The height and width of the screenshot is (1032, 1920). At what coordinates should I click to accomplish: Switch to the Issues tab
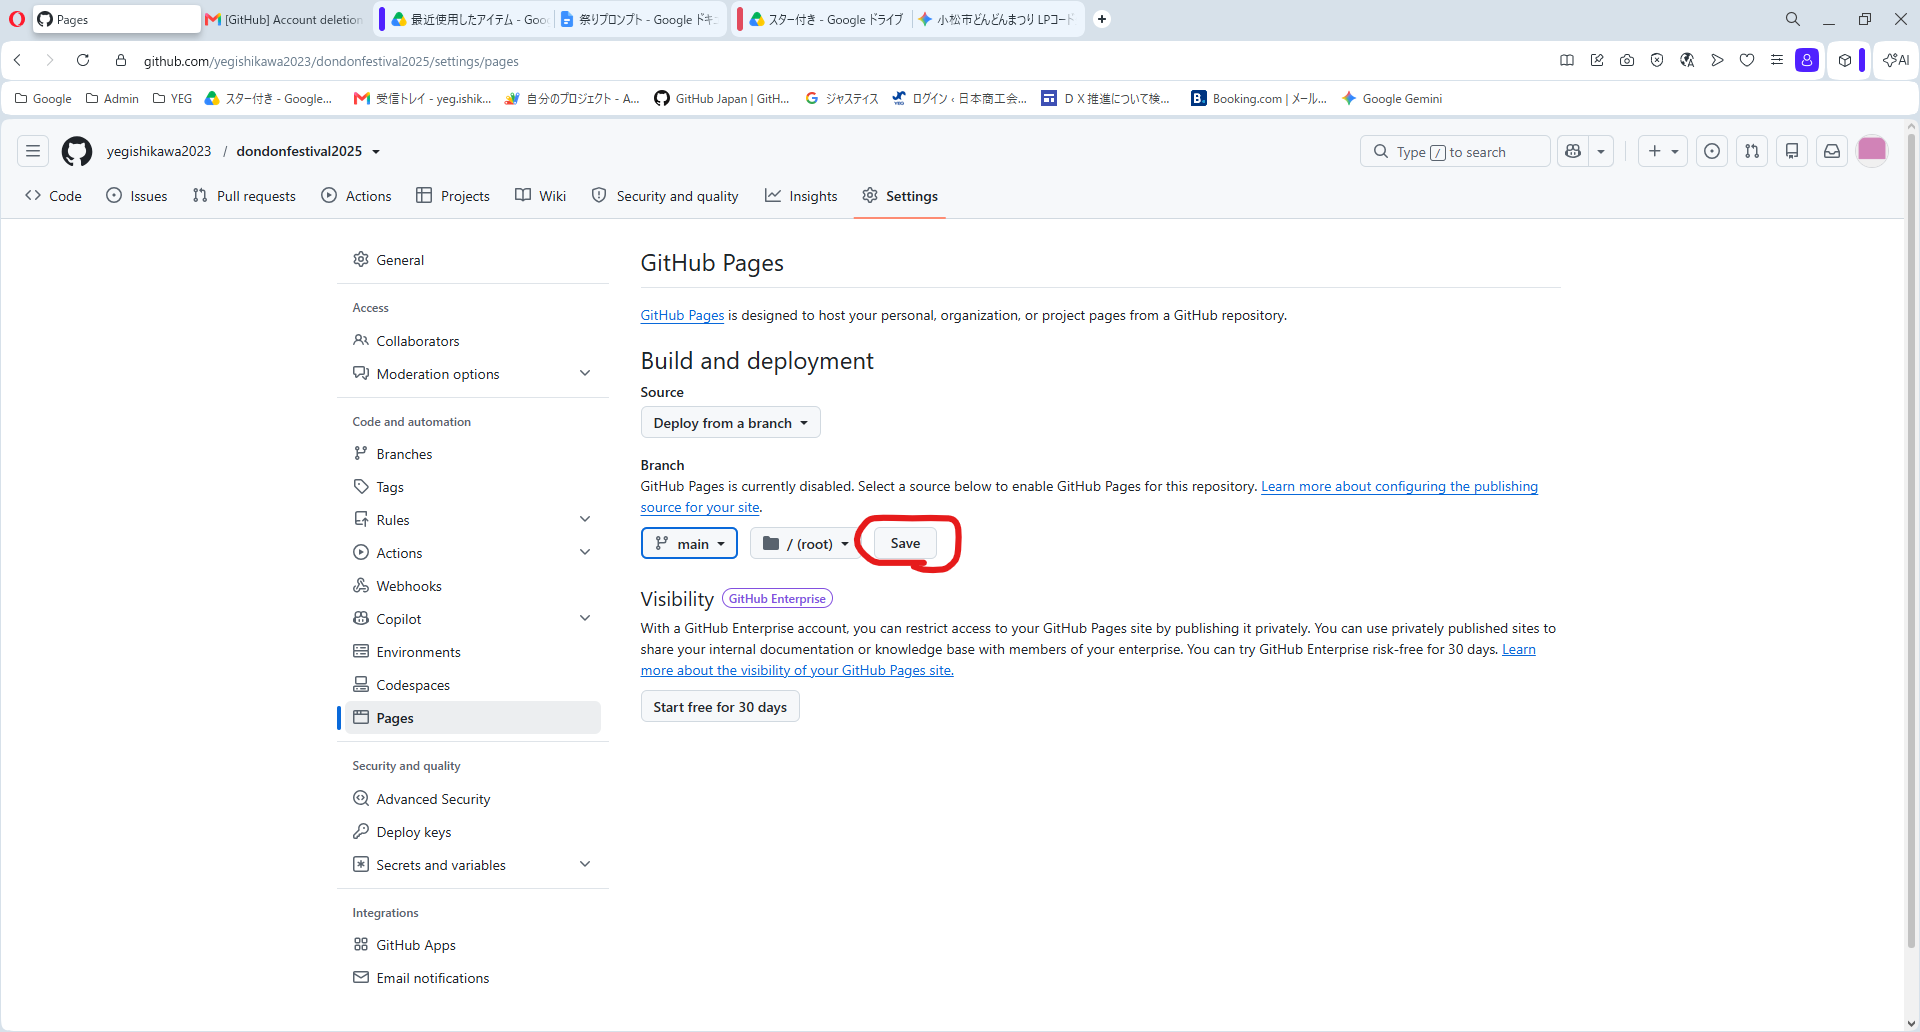(x=137, y=196)
